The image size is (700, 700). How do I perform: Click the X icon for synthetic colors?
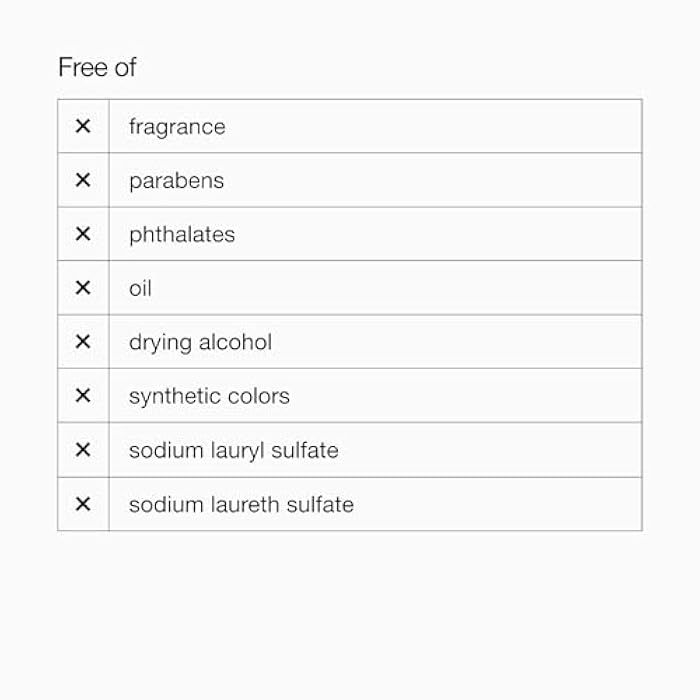[83, 396]
